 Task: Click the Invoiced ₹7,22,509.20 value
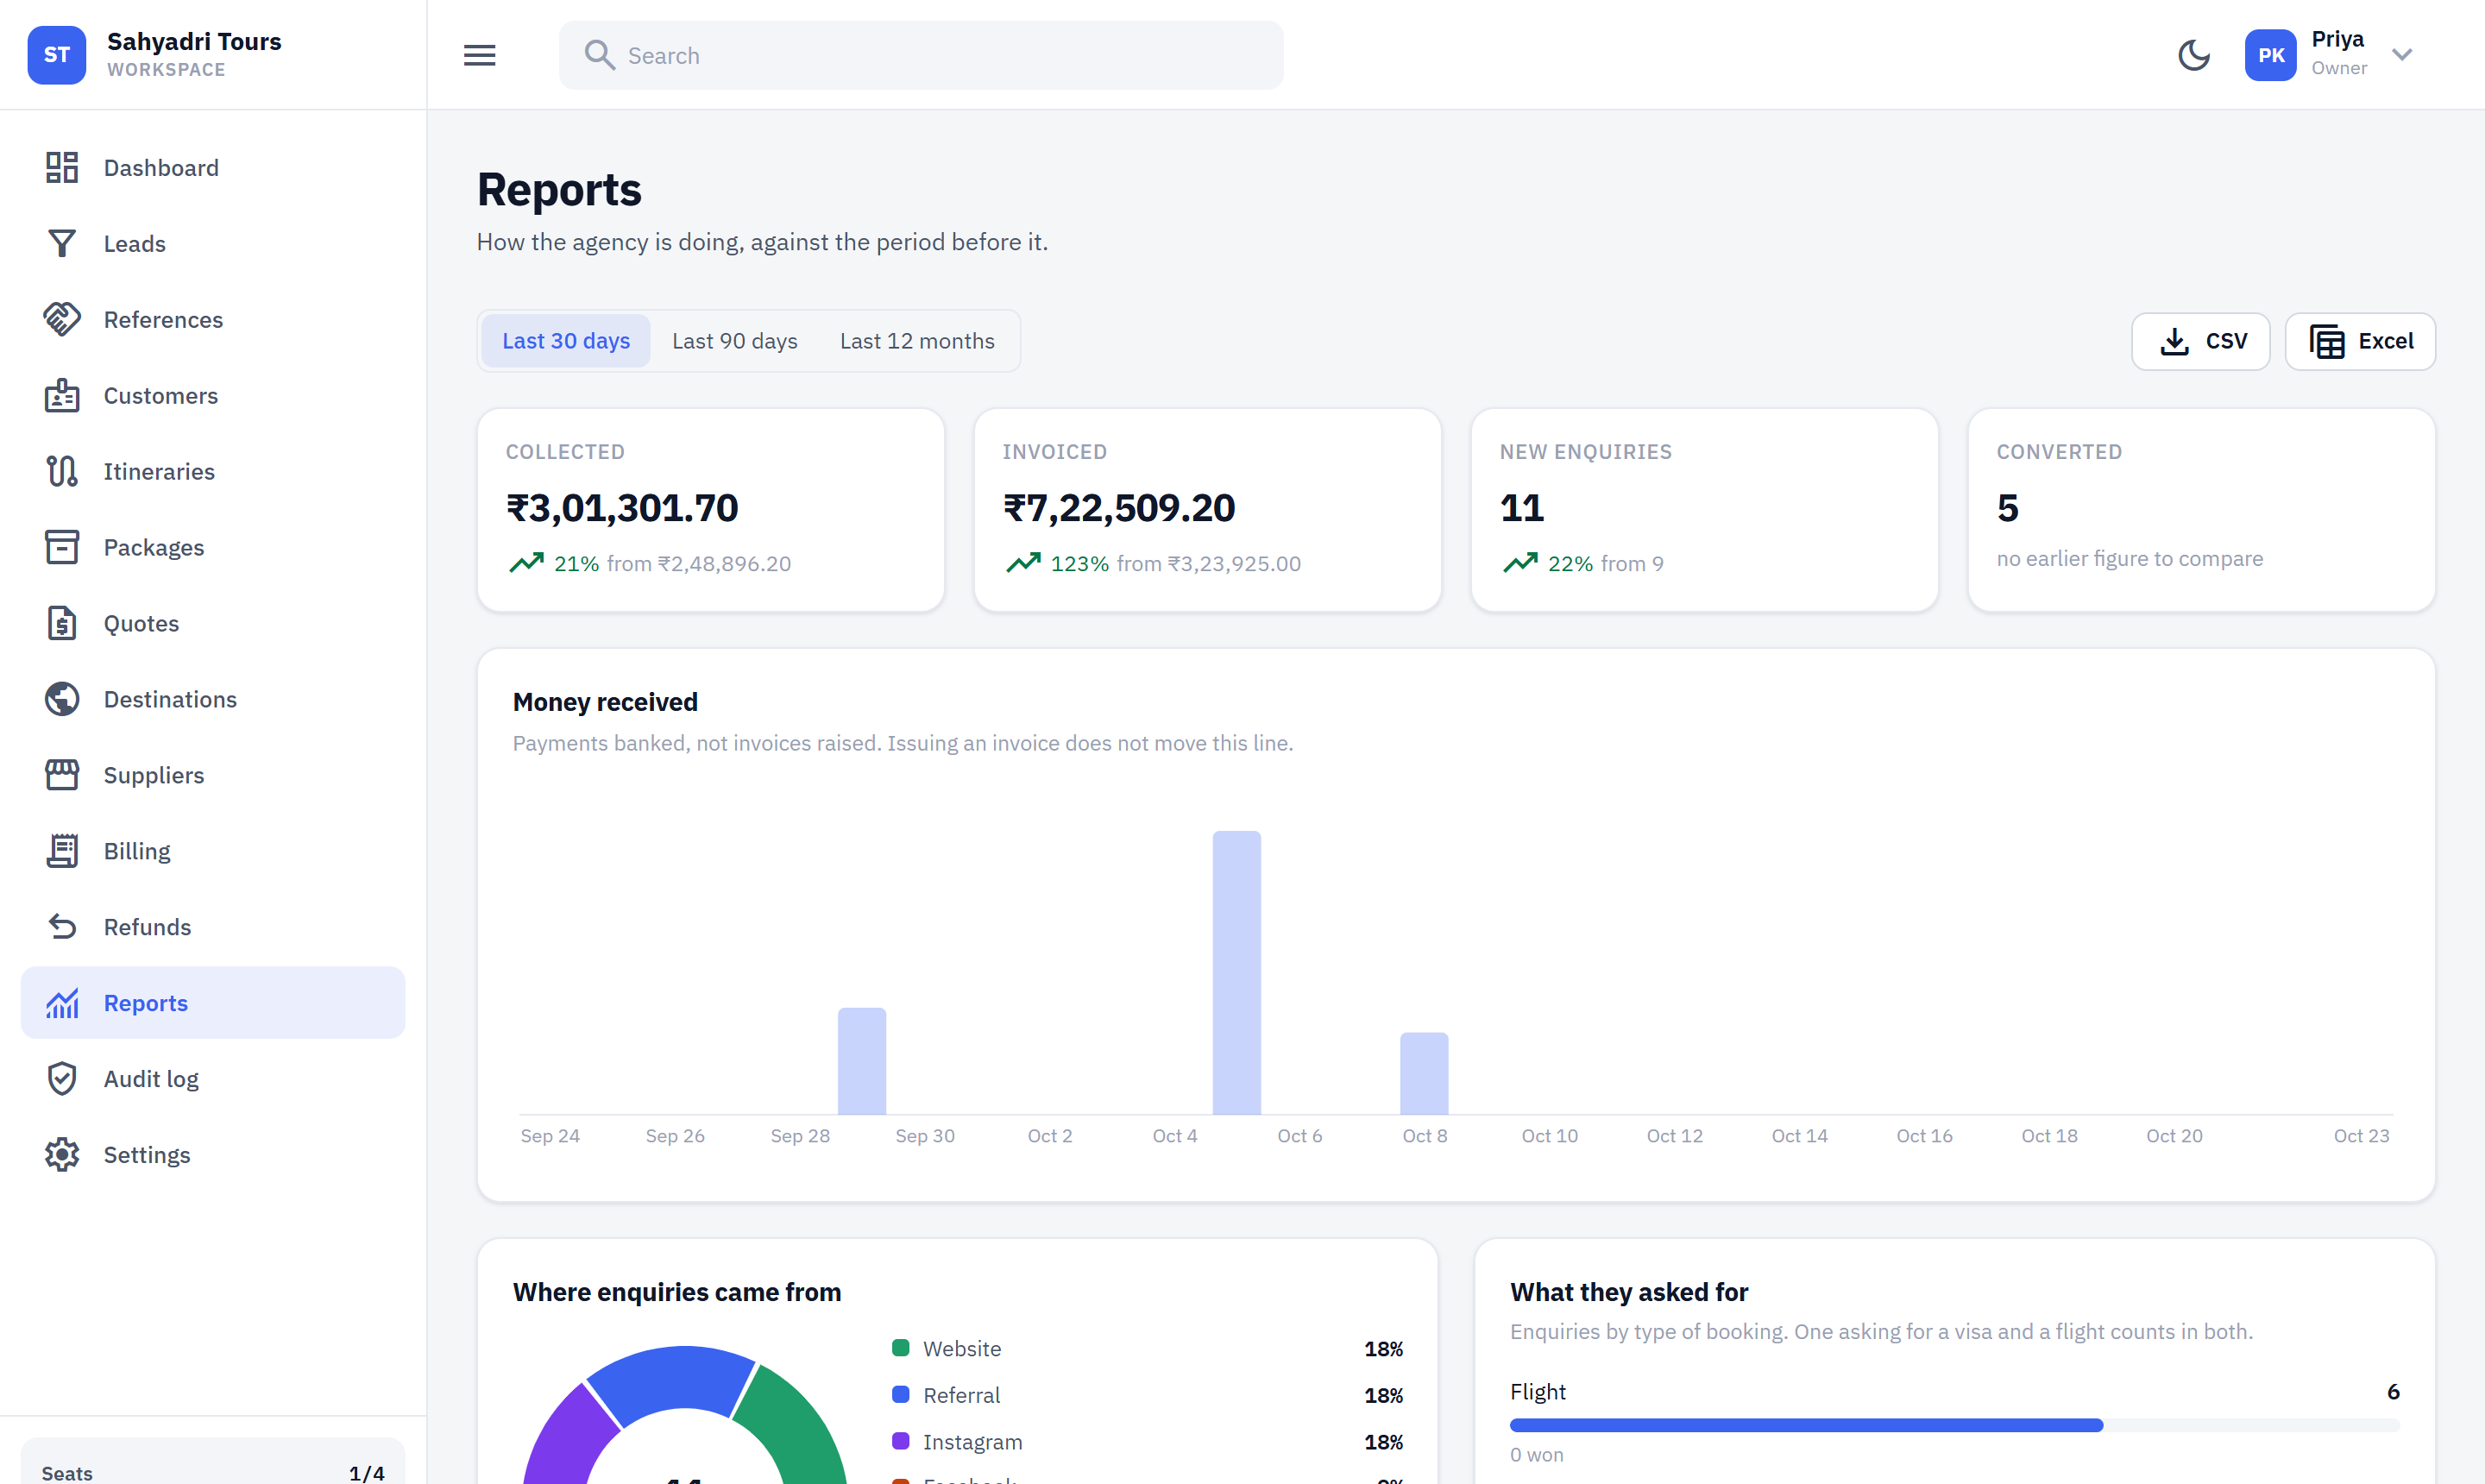click(1119, 508)
